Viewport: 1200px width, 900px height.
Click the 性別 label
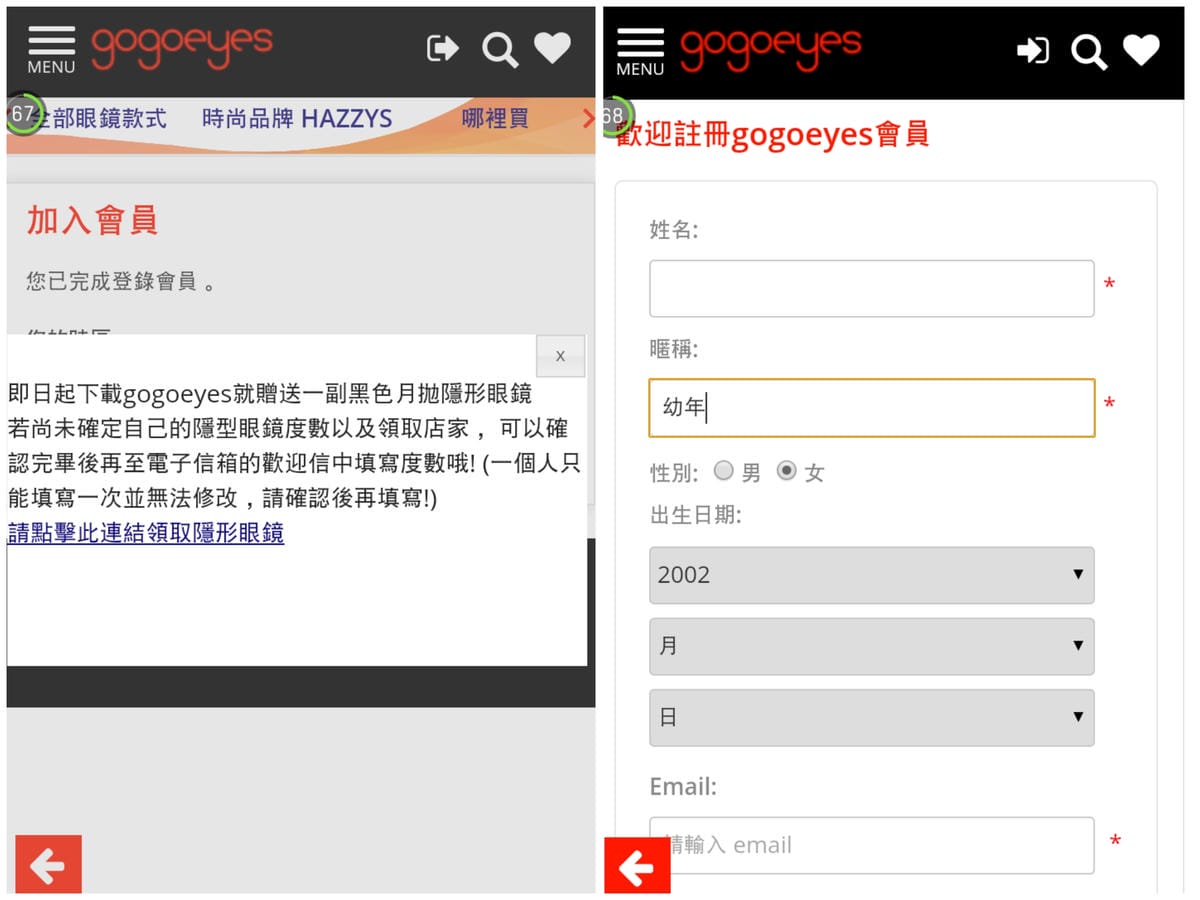tap(674, 472)
